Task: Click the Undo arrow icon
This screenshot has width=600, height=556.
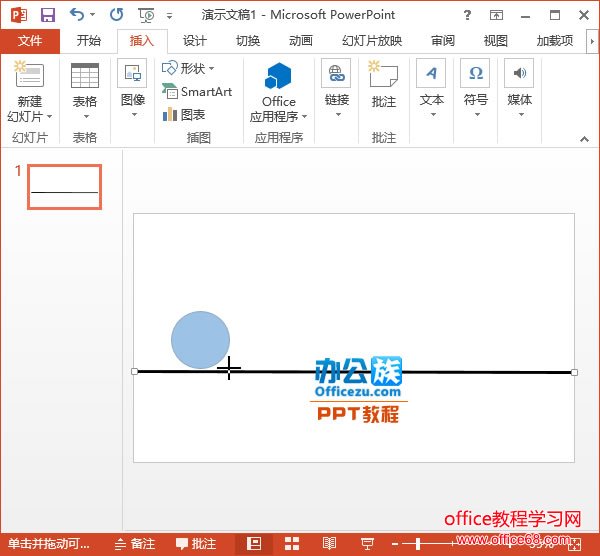Action: [77, 15]
